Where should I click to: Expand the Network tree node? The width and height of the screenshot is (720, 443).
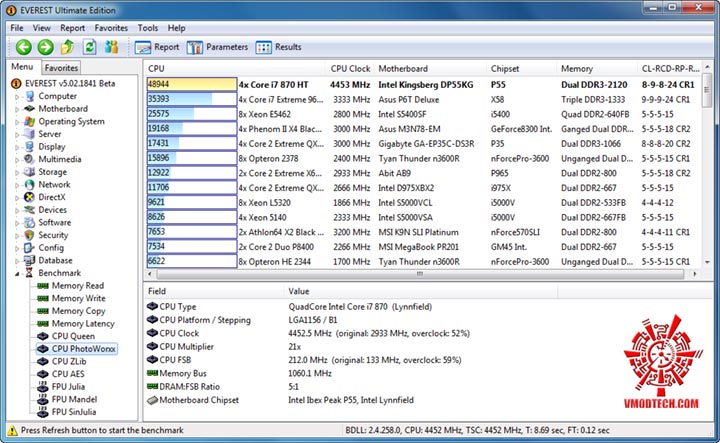17,185
